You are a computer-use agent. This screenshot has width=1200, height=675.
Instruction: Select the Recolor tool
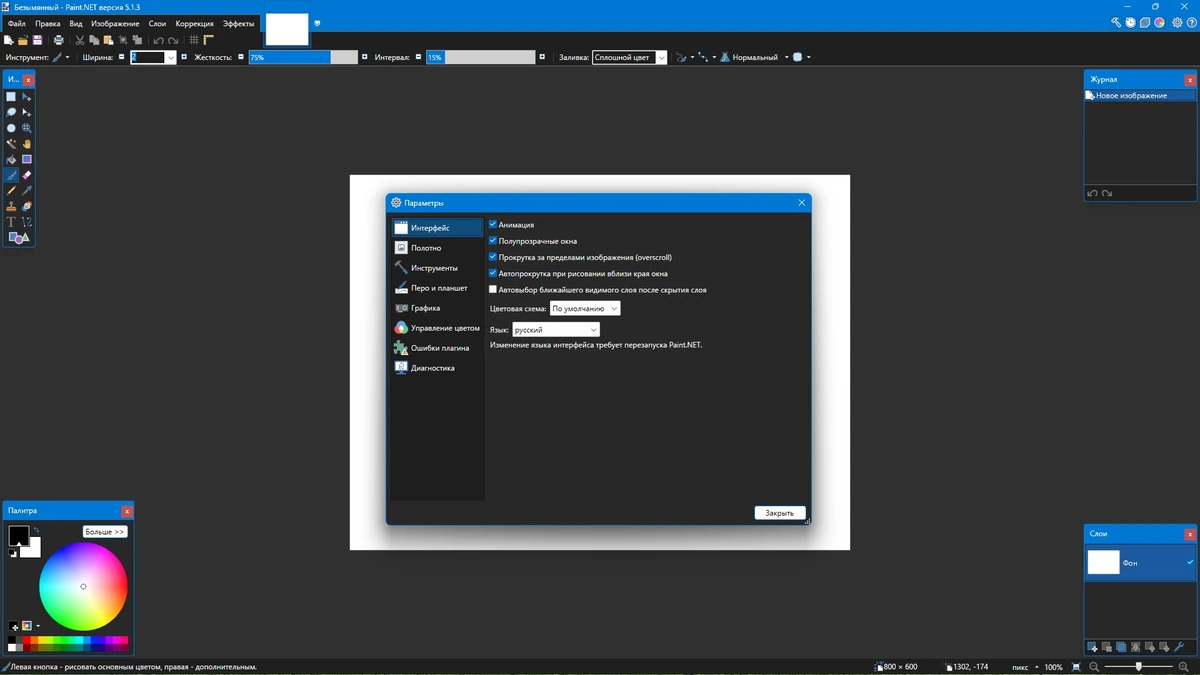pyautogui.click(x=27, y=206)
